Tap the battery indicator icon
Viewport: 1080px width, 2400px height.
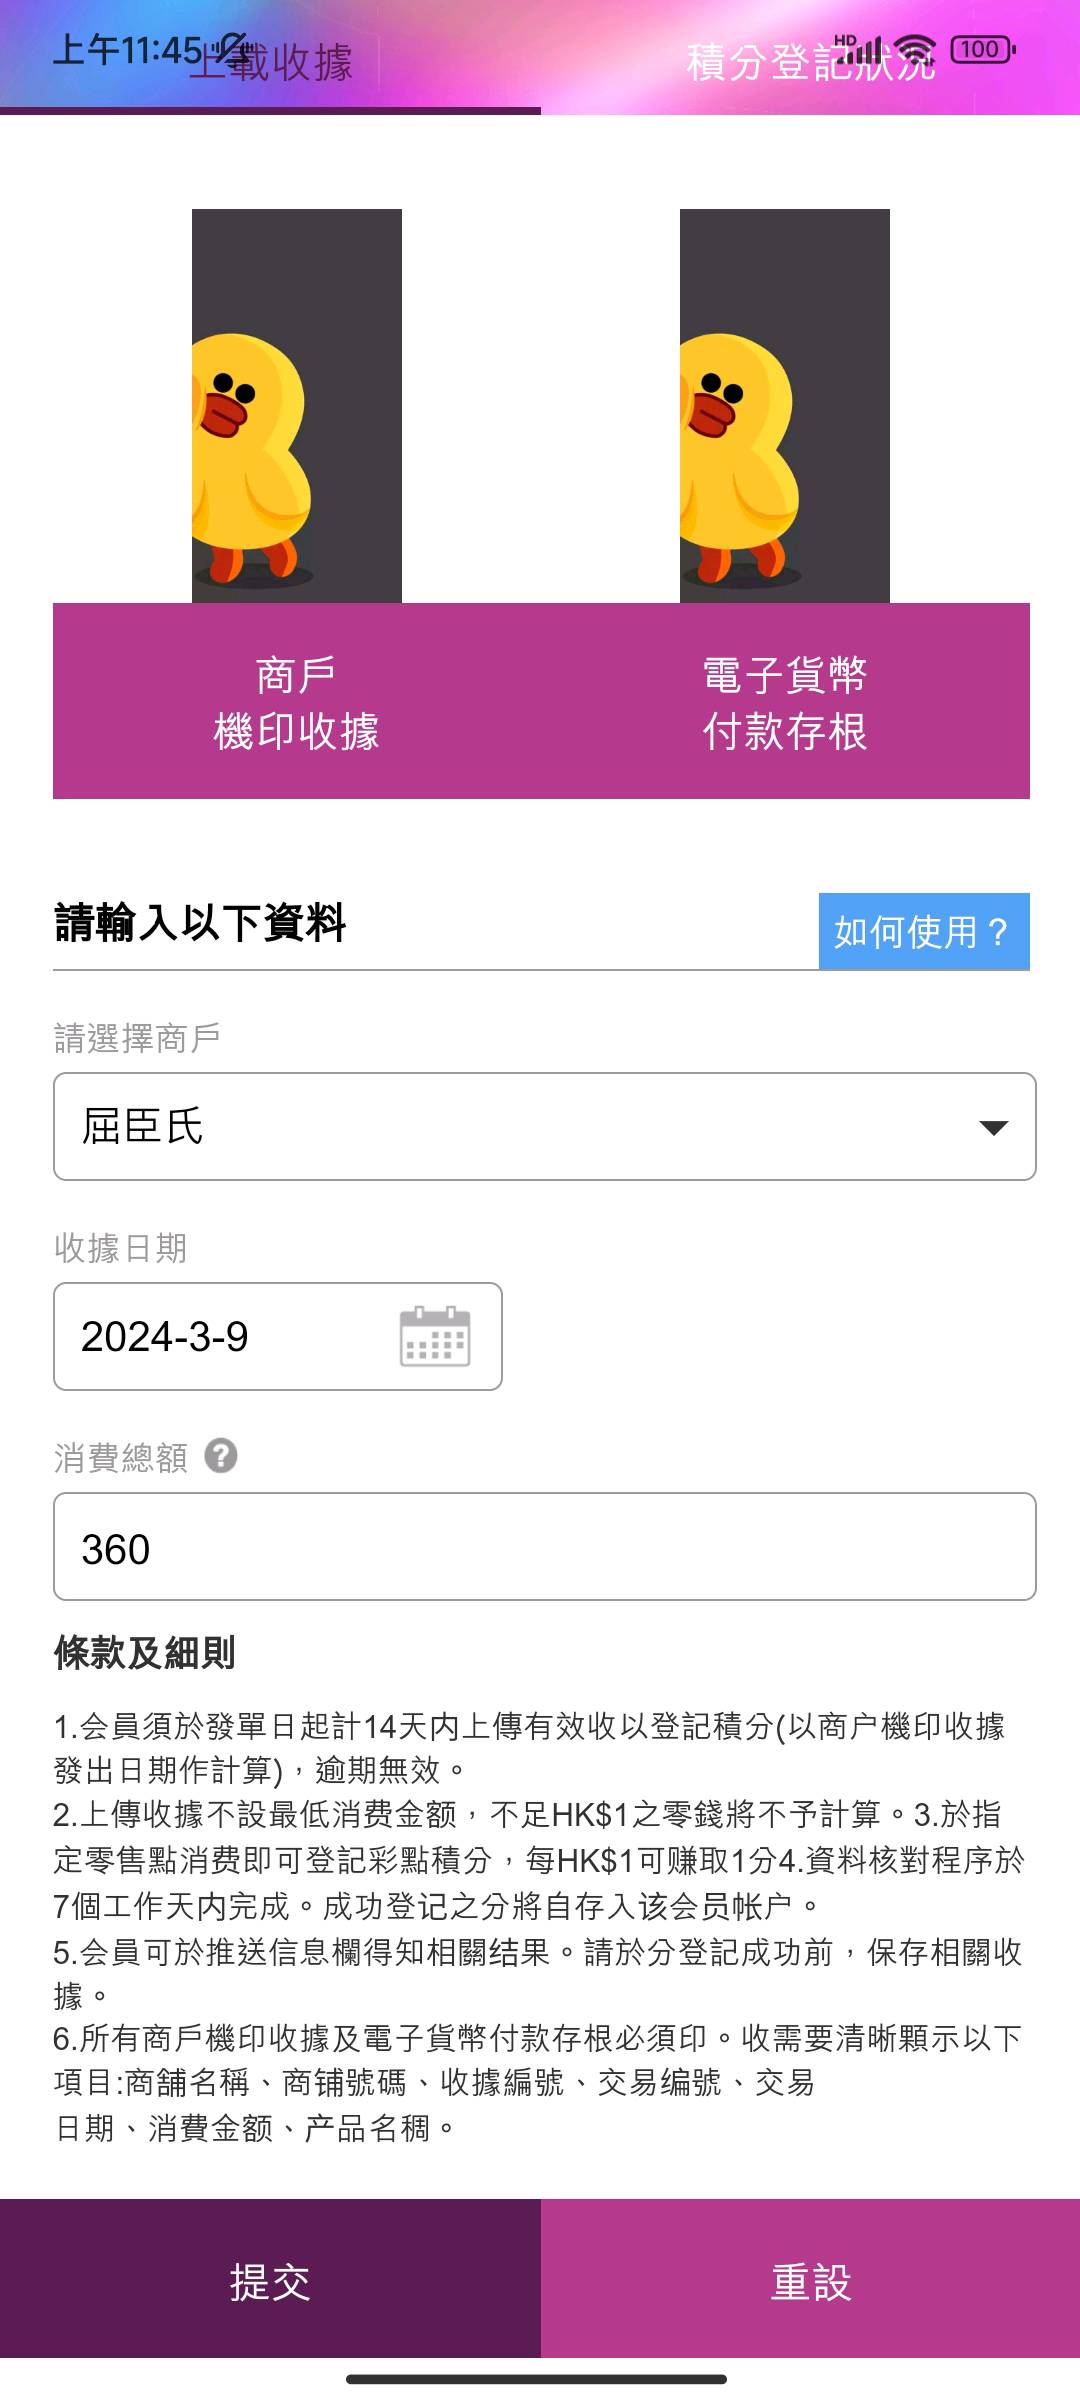[x=982, y=48]
